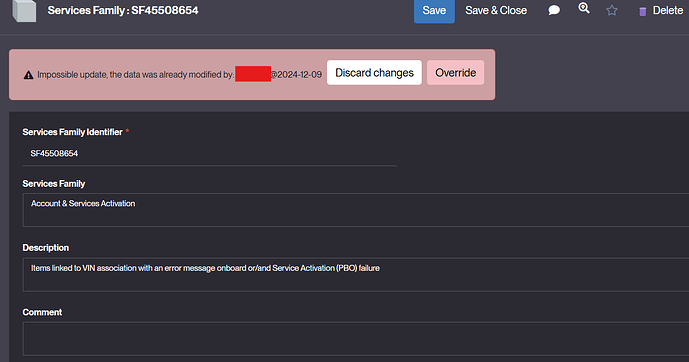Click the blue Save button

pyautogui.click(x=434, y=11)
